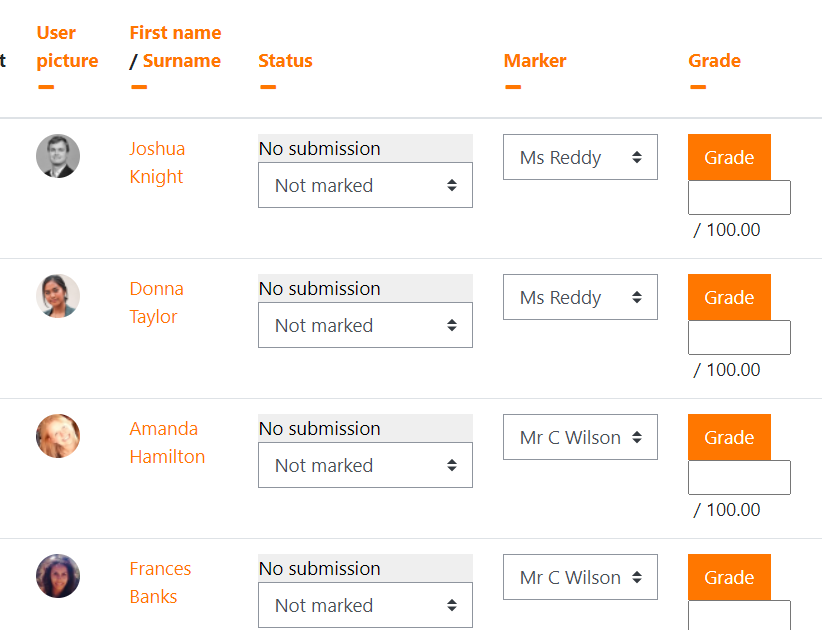Open Amanda Hamilton's profile picture
Image resolution: width=822 pixels, height=630 pixels.
(x=58, y=436)
